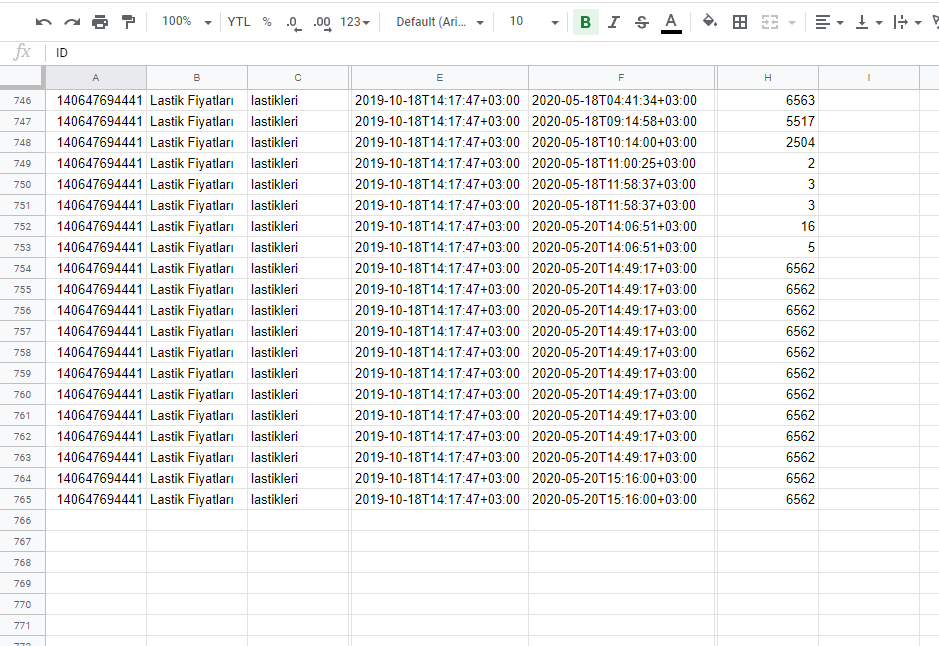Image resolution: width=939 pixels, height=646 pixels.
Task: Format as YTL currency
Action: coord(238,22)
